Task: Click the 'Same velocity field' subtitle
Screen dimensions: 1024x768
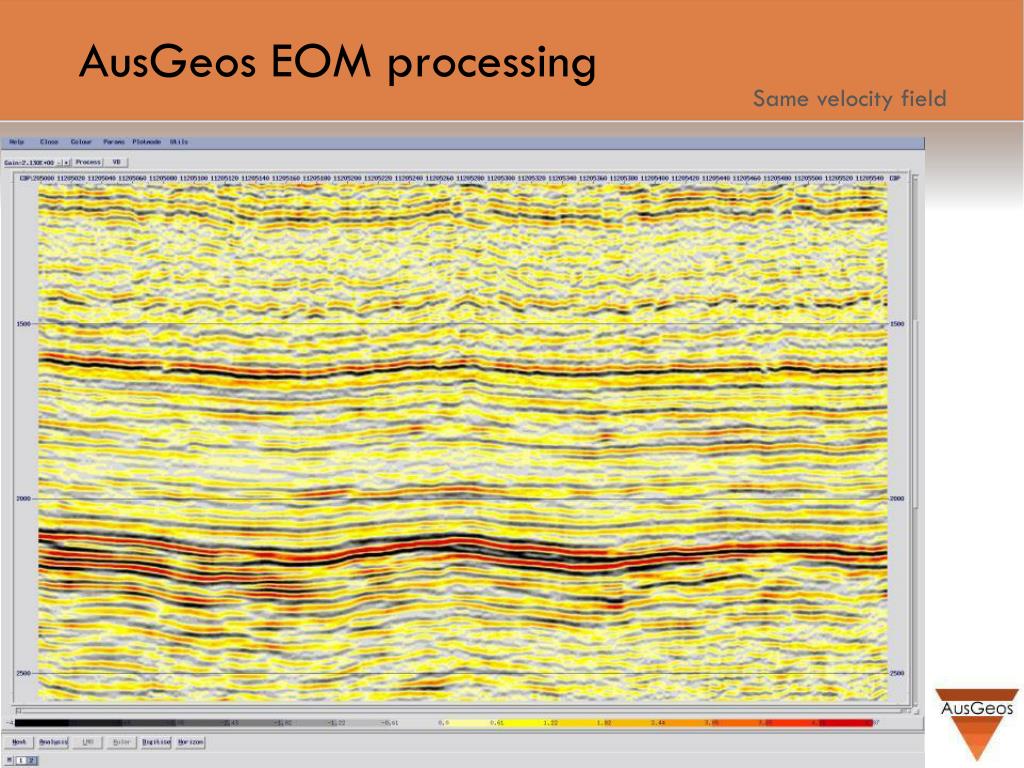Action: click(850, 99)
